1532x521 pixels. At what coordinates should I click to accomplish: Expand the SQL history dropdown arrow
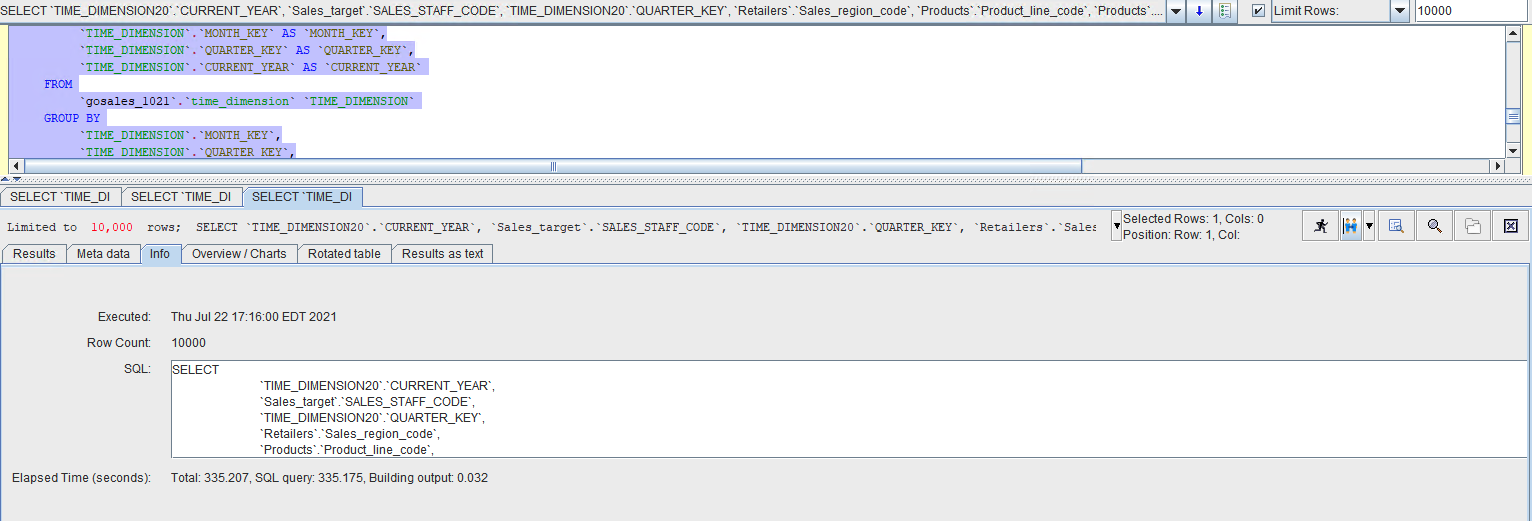(x=1175, y=11)
